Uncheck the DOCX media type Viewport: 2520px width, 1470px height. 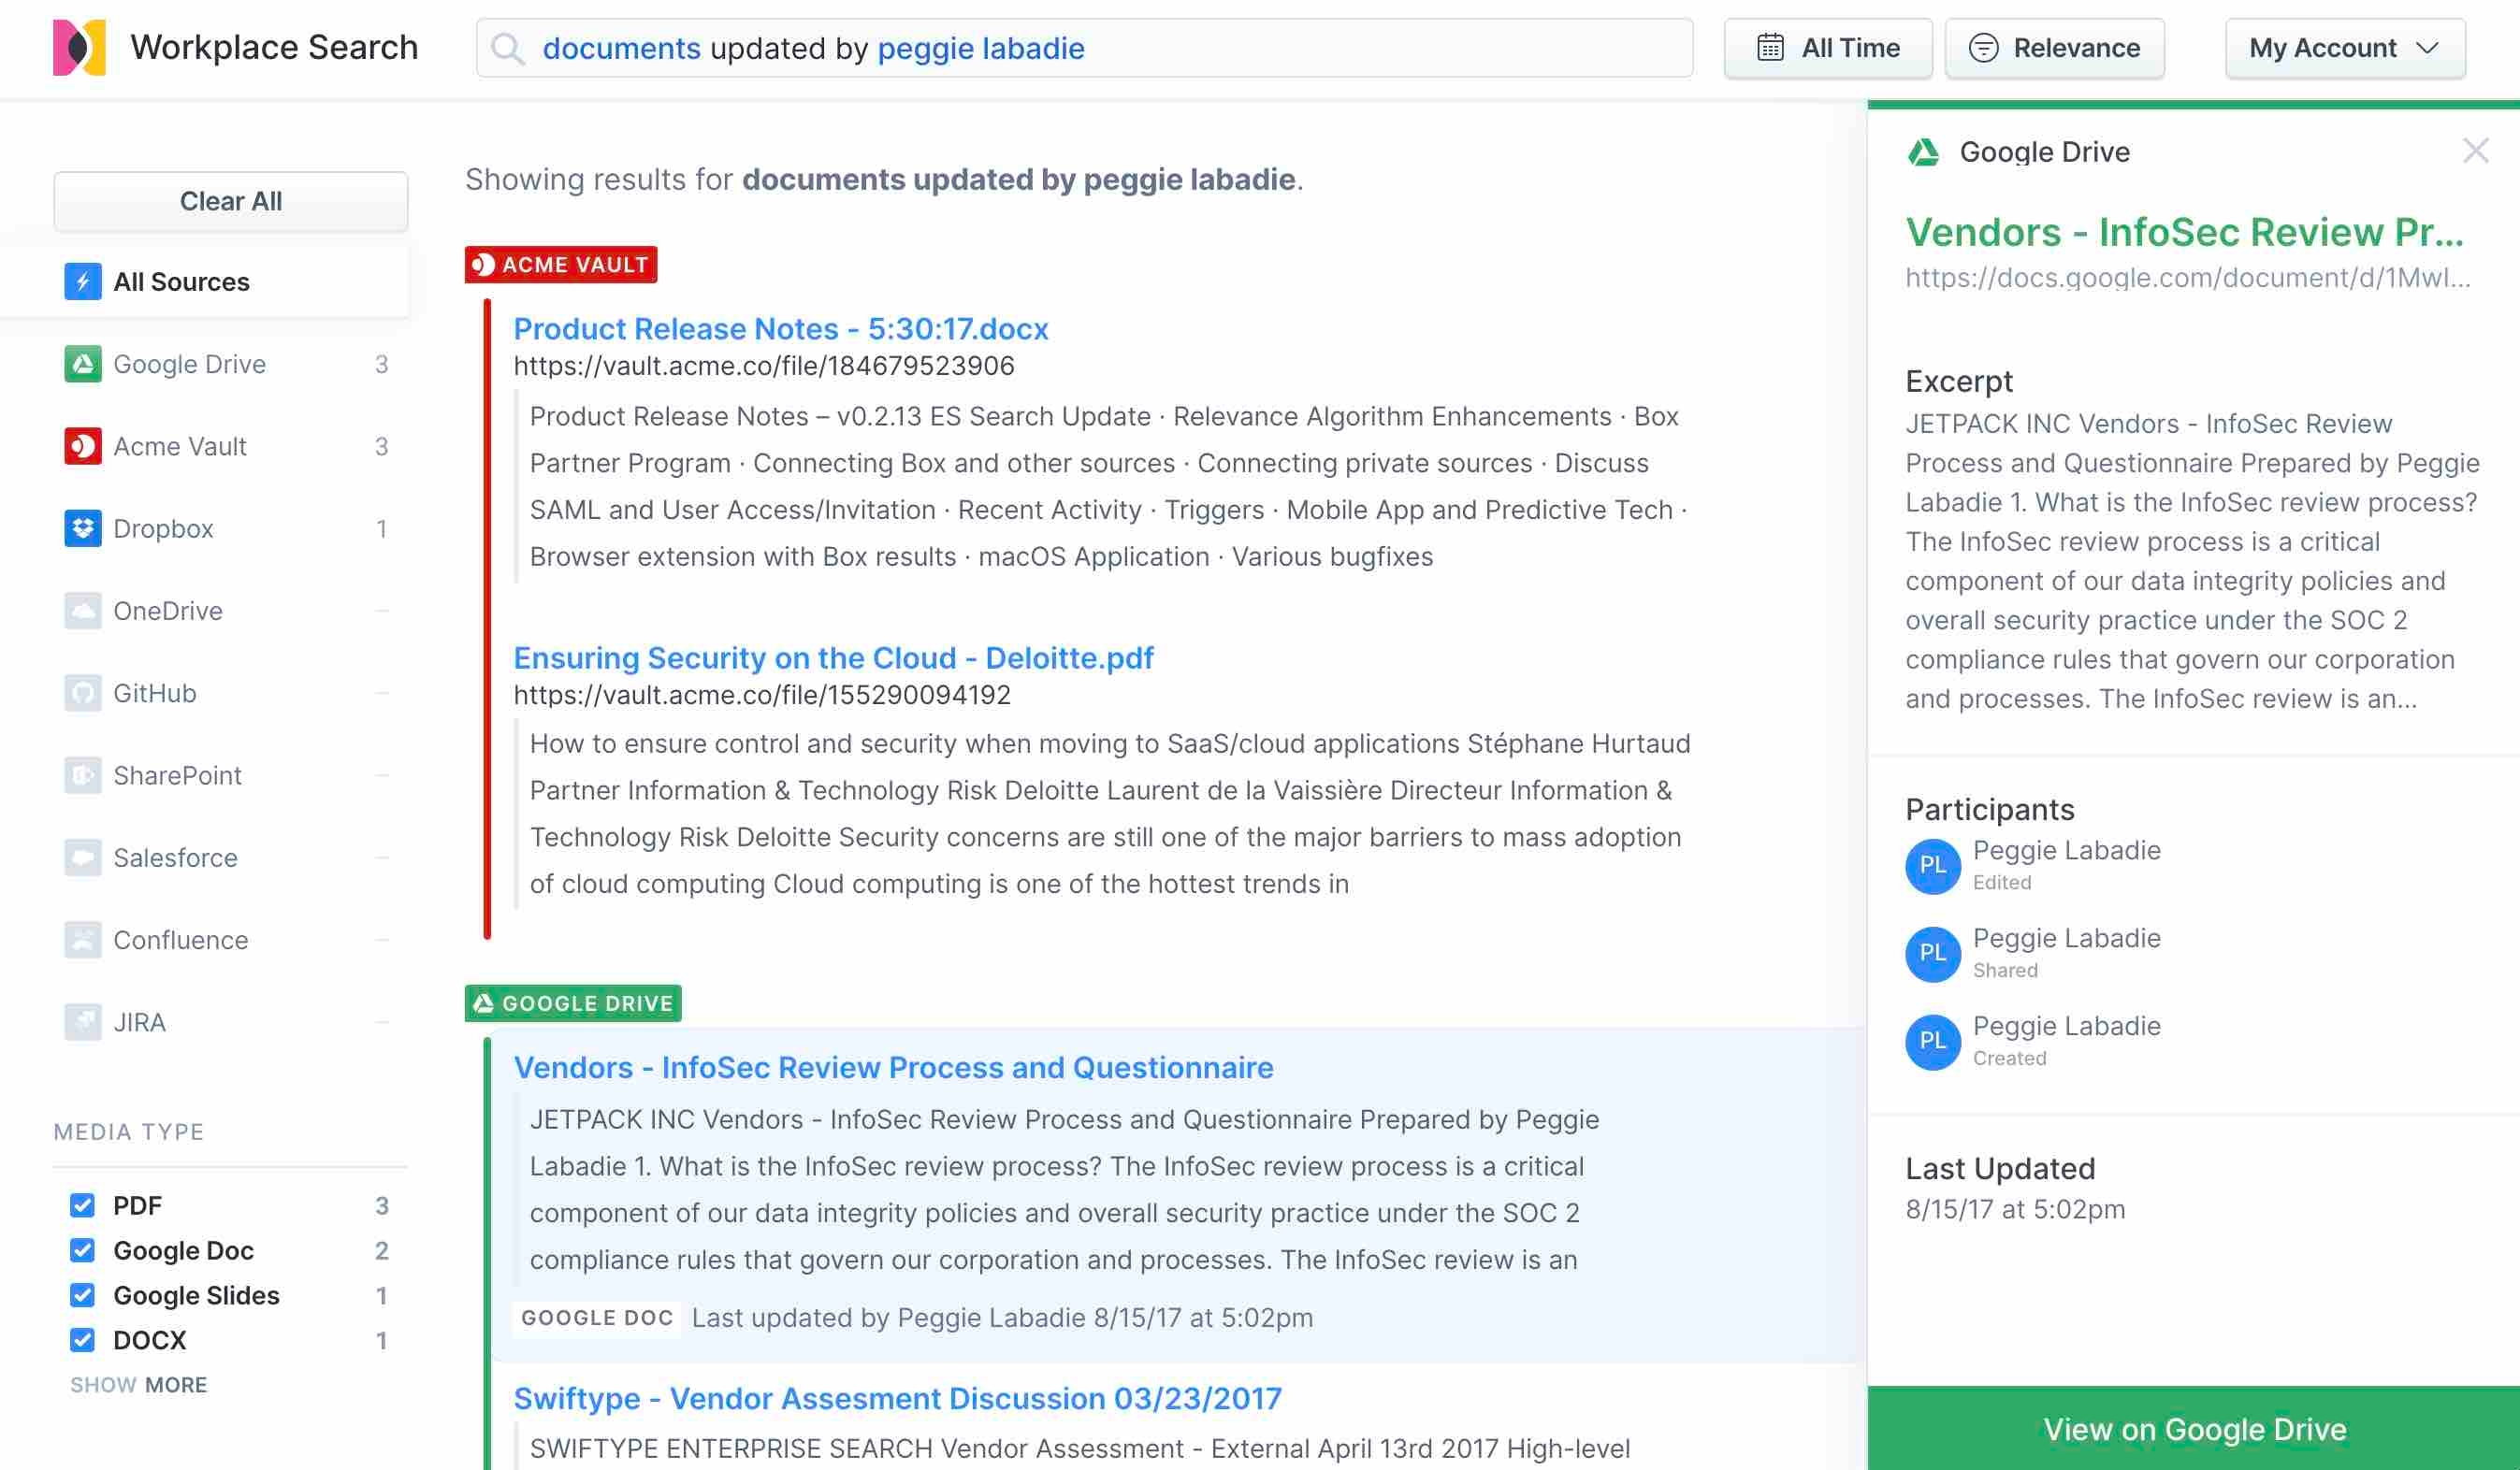click(x=82, y=1340)
